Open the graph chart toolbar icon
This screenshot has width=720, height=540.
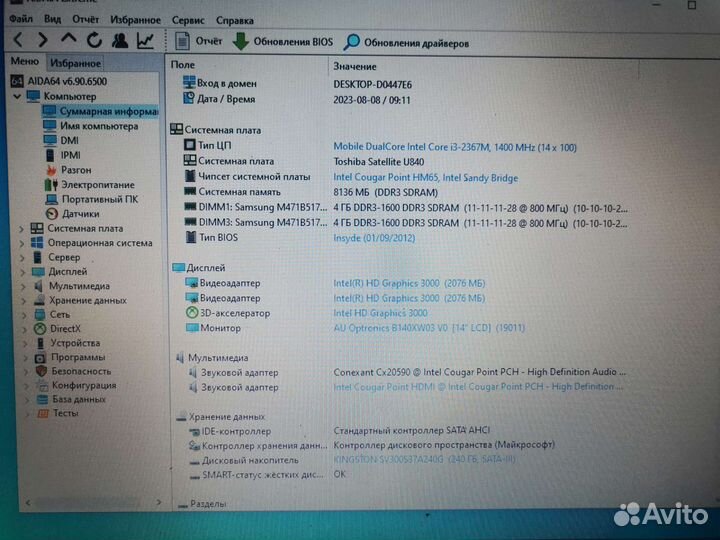point(146,41)
